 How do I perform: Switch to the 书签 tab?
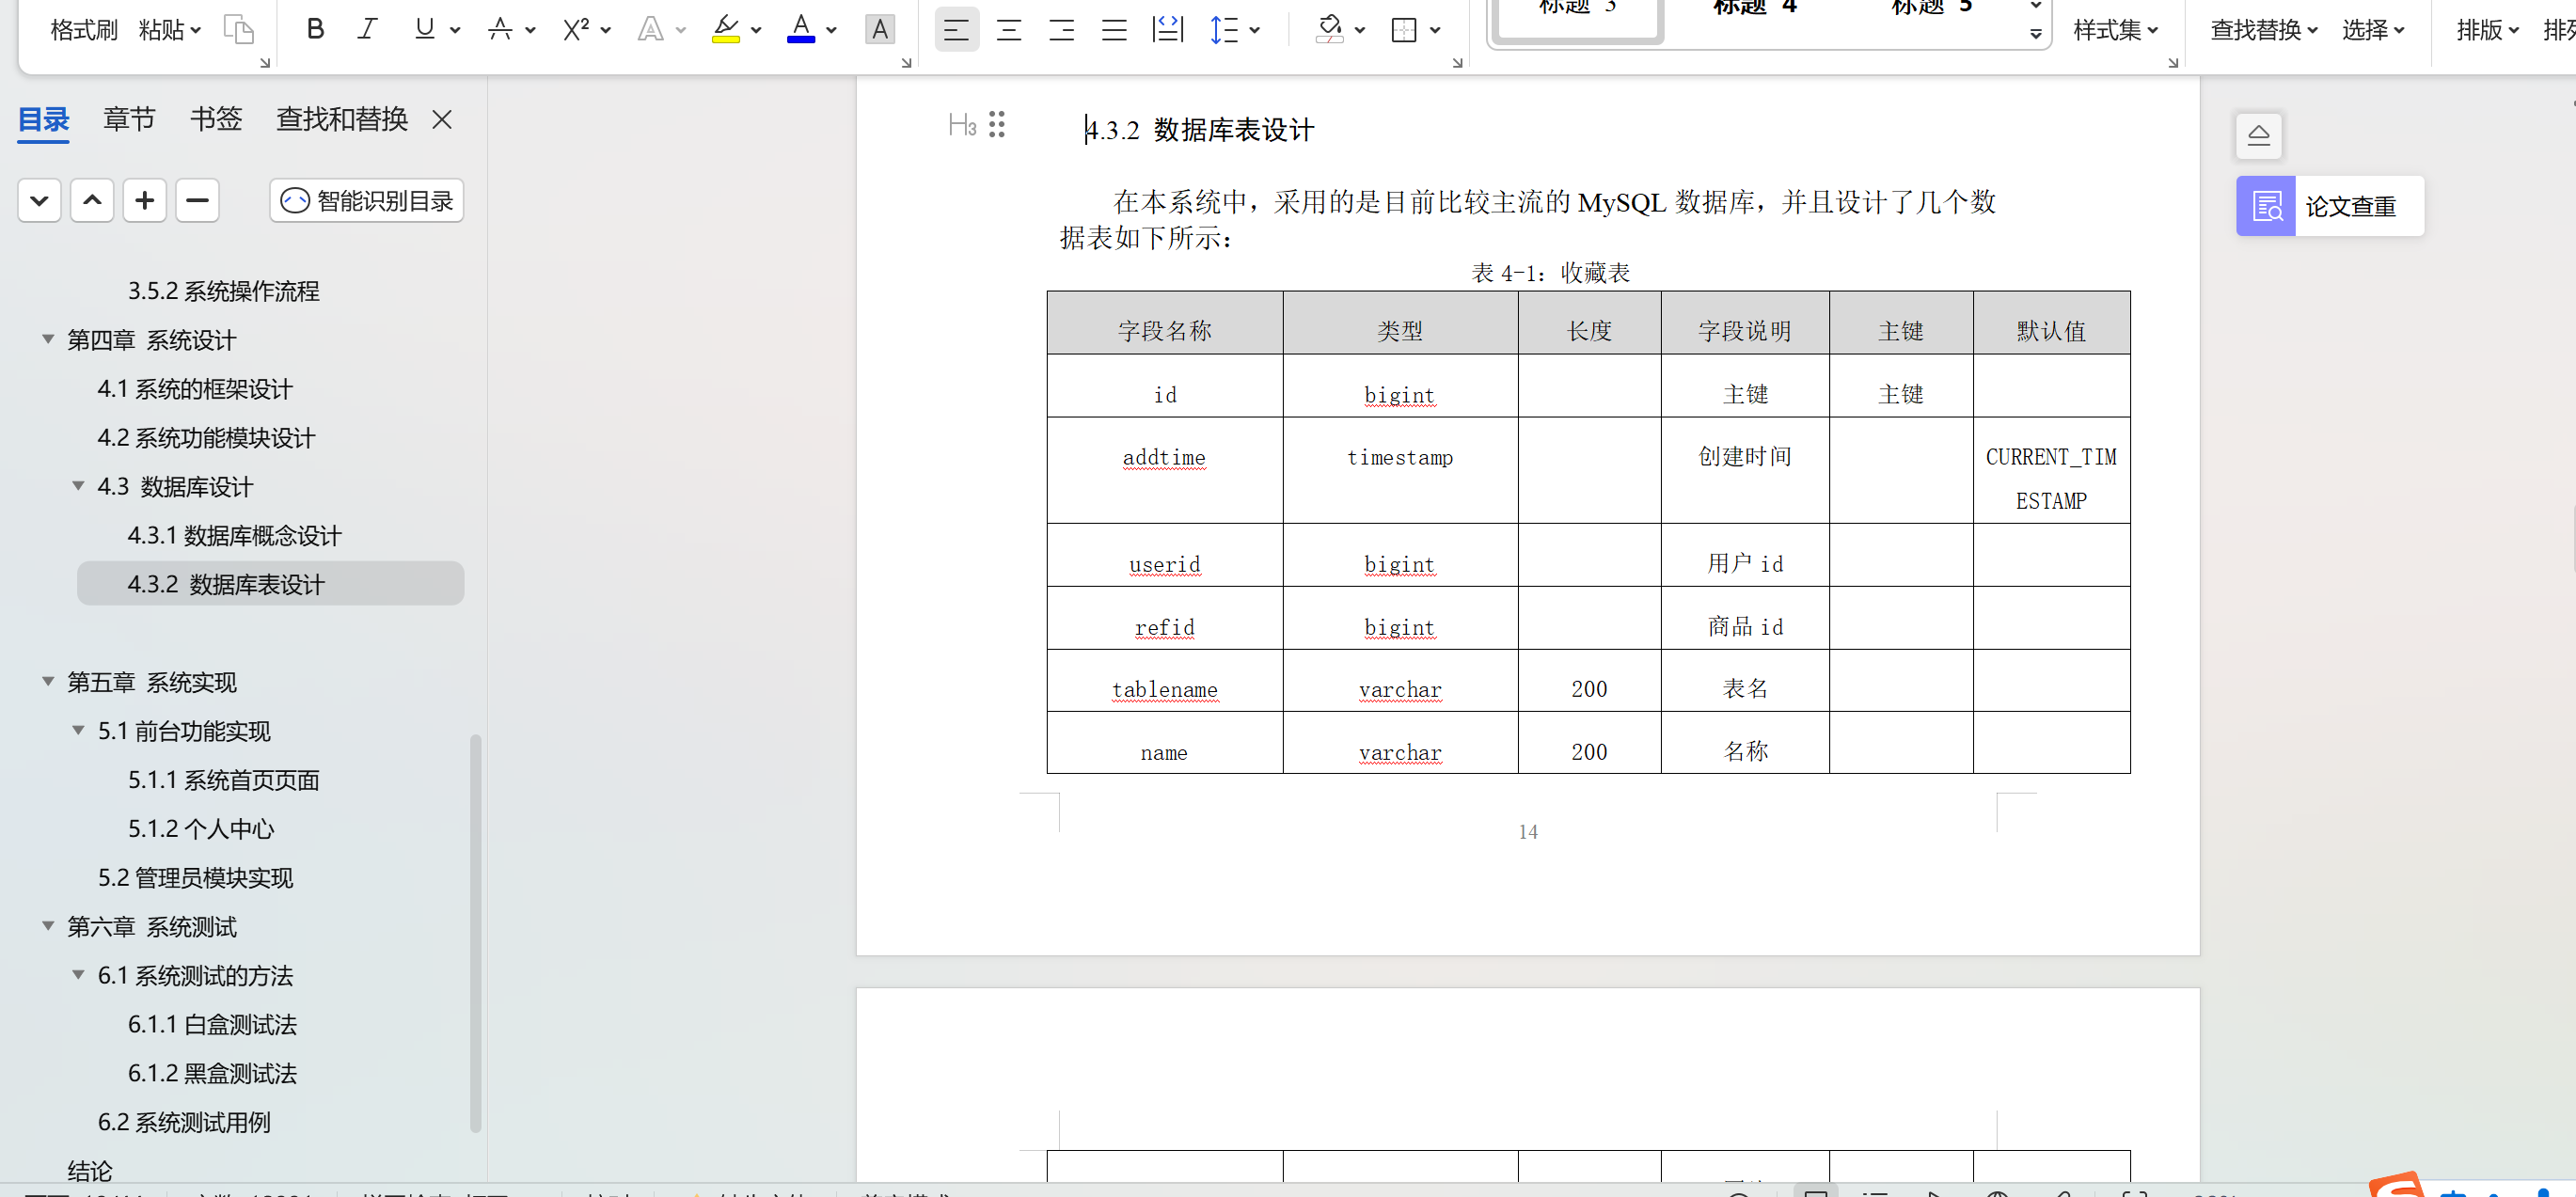tap(216, 119)
